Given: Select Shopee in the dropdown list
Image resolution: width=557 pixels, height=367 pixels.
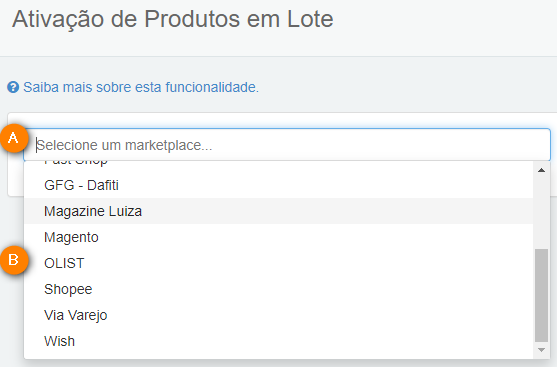Looking at the screenshot, I should pos(278,289).
